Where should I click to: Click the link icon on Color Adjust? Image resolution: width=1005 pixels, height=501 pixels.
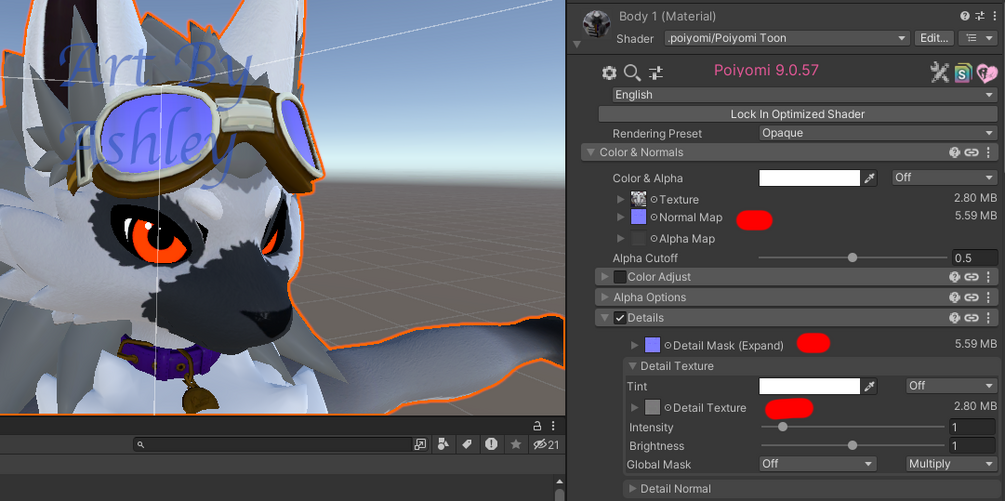click(x=972, y=277)
